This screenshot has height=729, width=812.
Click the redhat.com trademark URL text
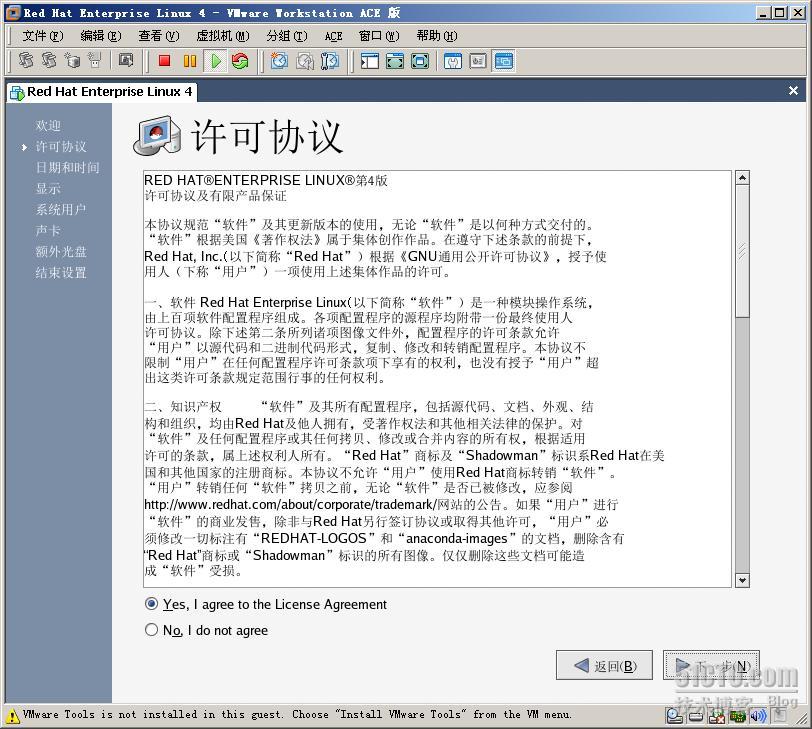pyautogui.click(x=291, y=504)
